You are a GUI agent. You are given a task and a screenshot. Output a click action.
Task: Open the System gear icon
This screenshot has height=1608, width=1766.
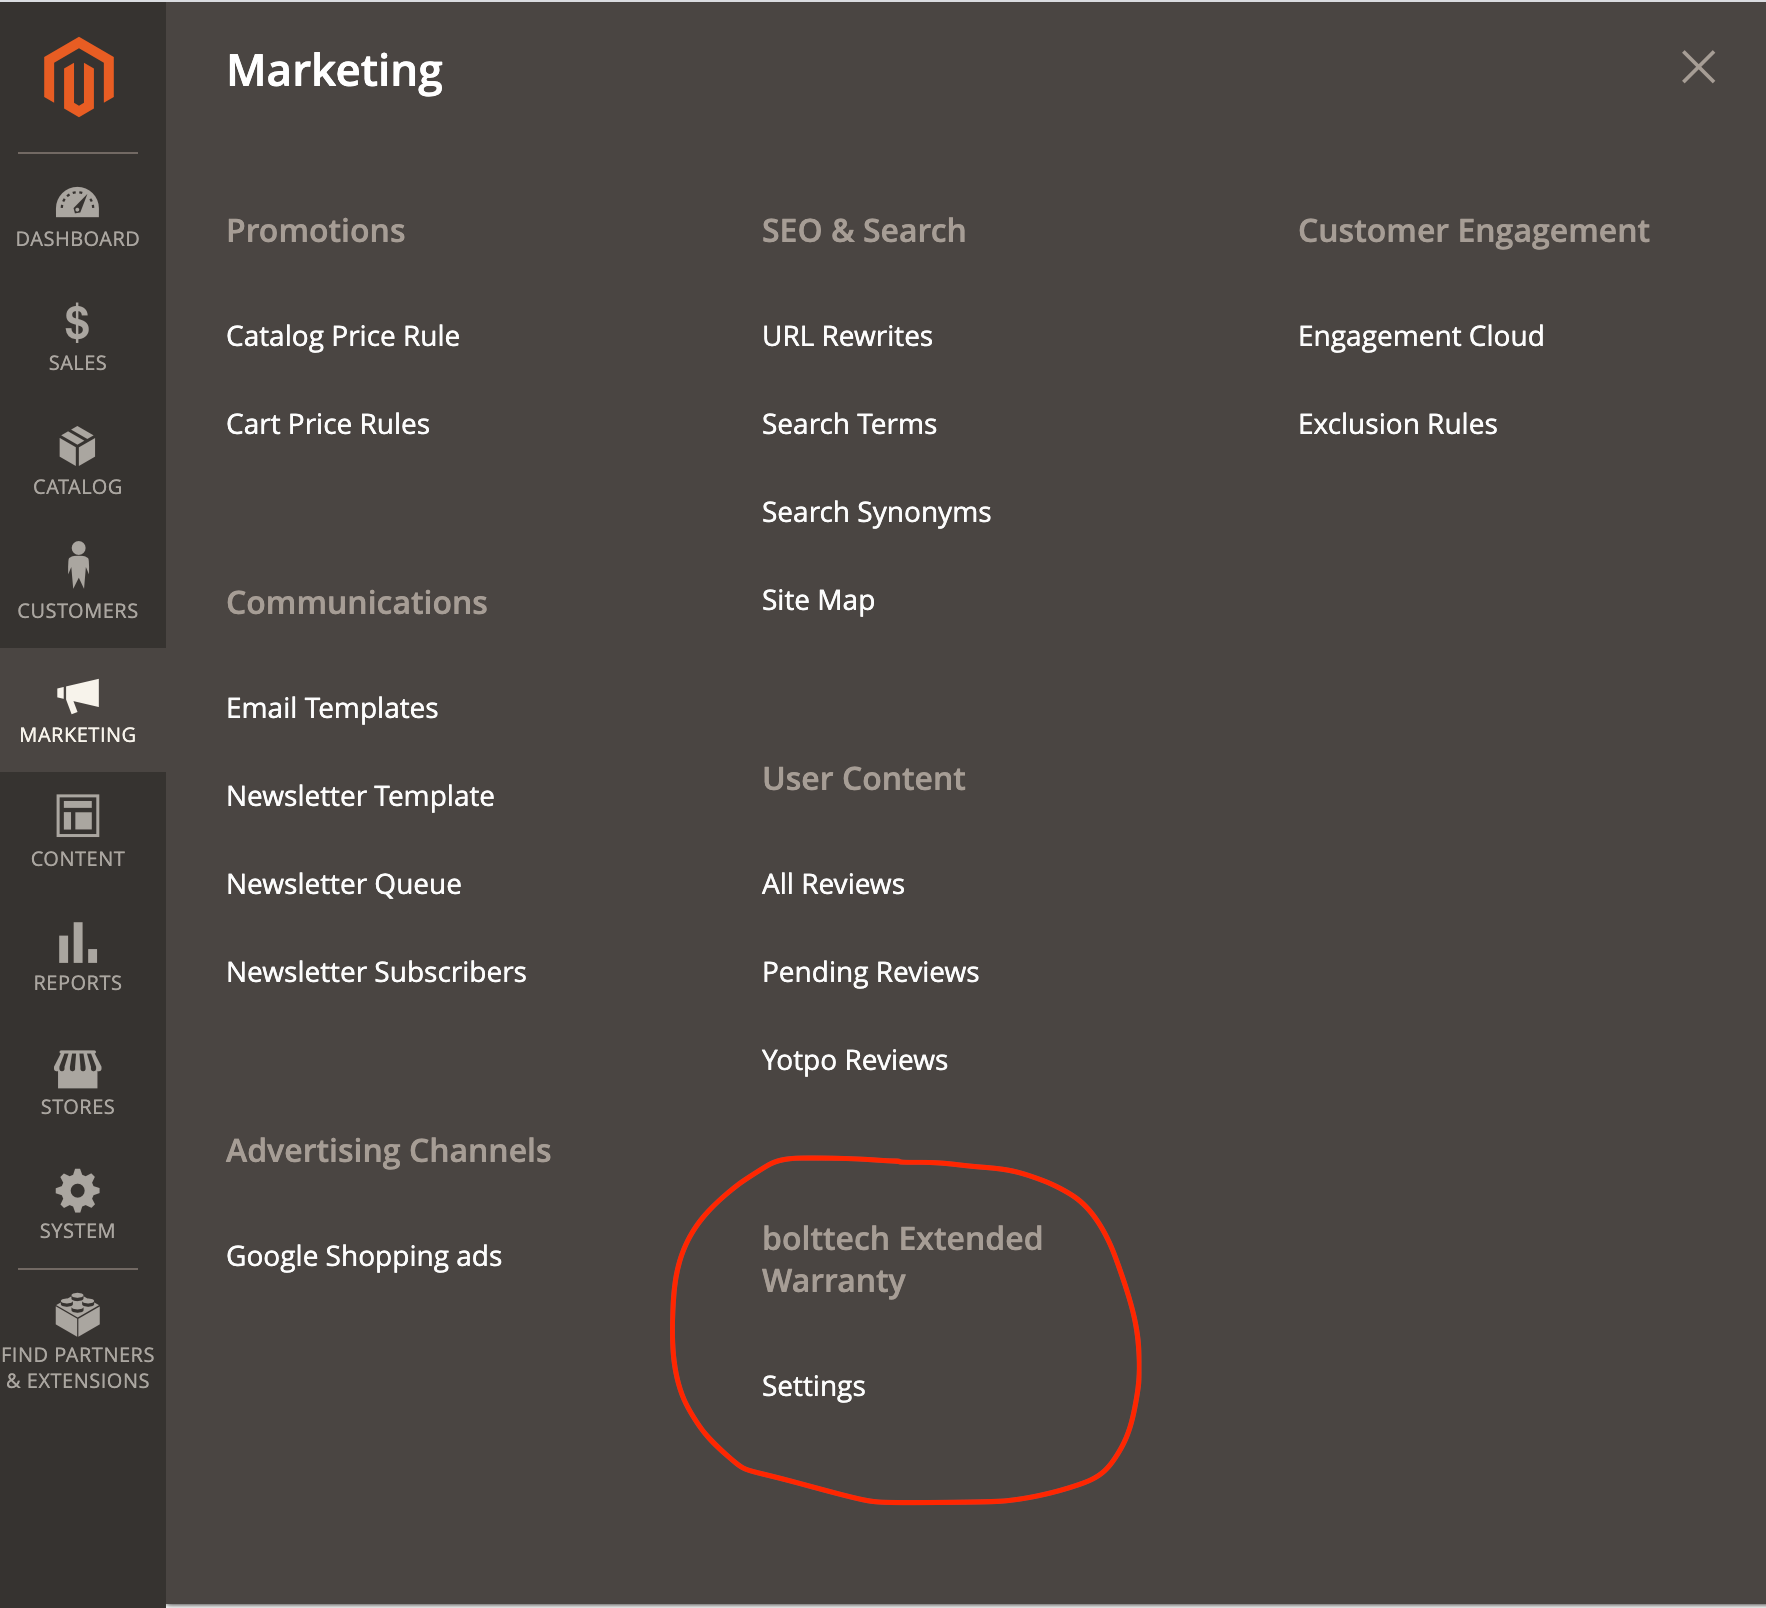pos(78,1191)
